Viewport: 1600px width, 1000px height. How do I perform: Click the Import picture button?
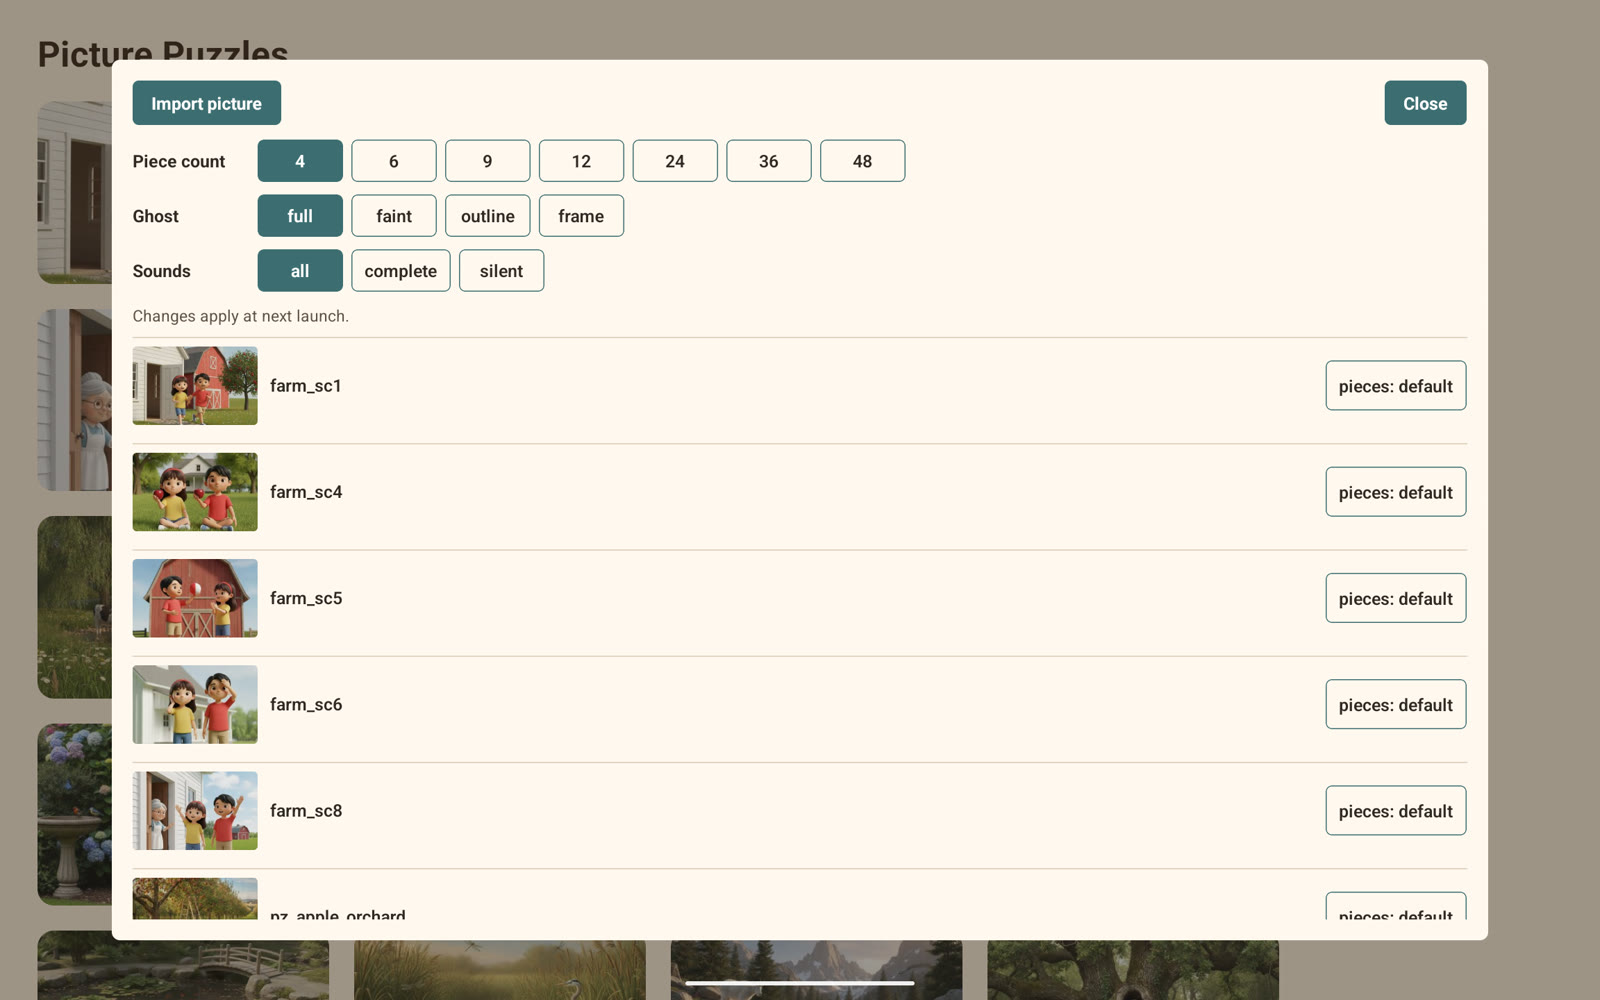(206, 103)
